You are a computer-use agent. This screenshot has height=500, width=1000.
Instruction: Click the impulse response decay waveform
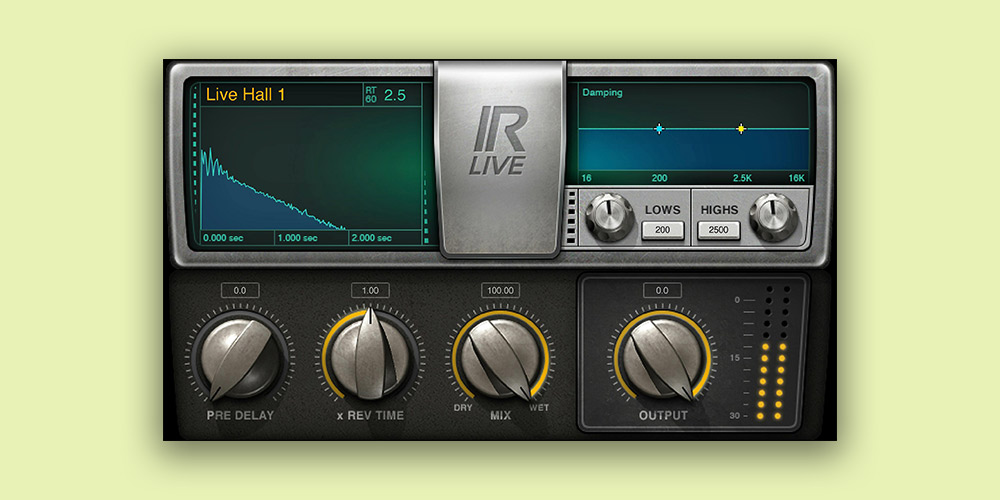[x=274, y=189]
